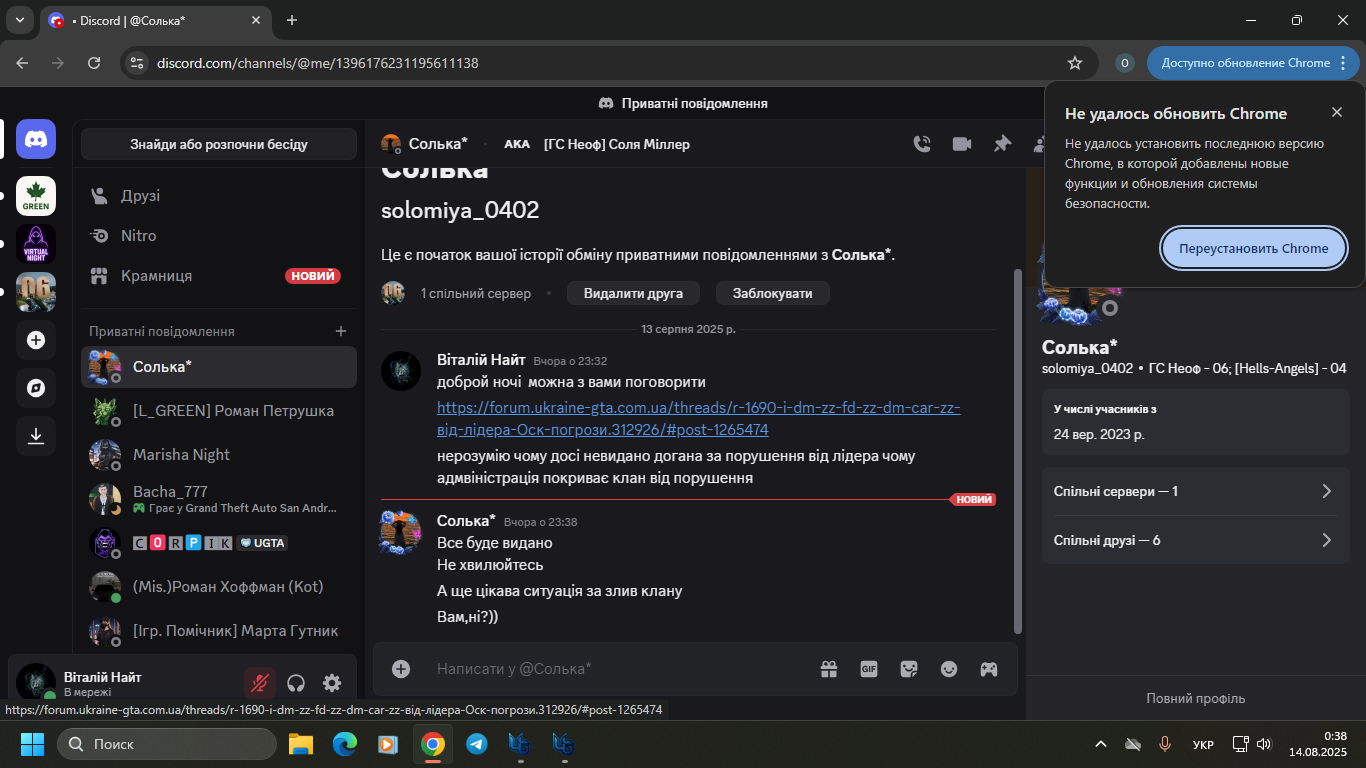1366x768 pixels.
Task: Open Discord home via the logo icon
Action: pyautogui.click(x=36, y=139)
